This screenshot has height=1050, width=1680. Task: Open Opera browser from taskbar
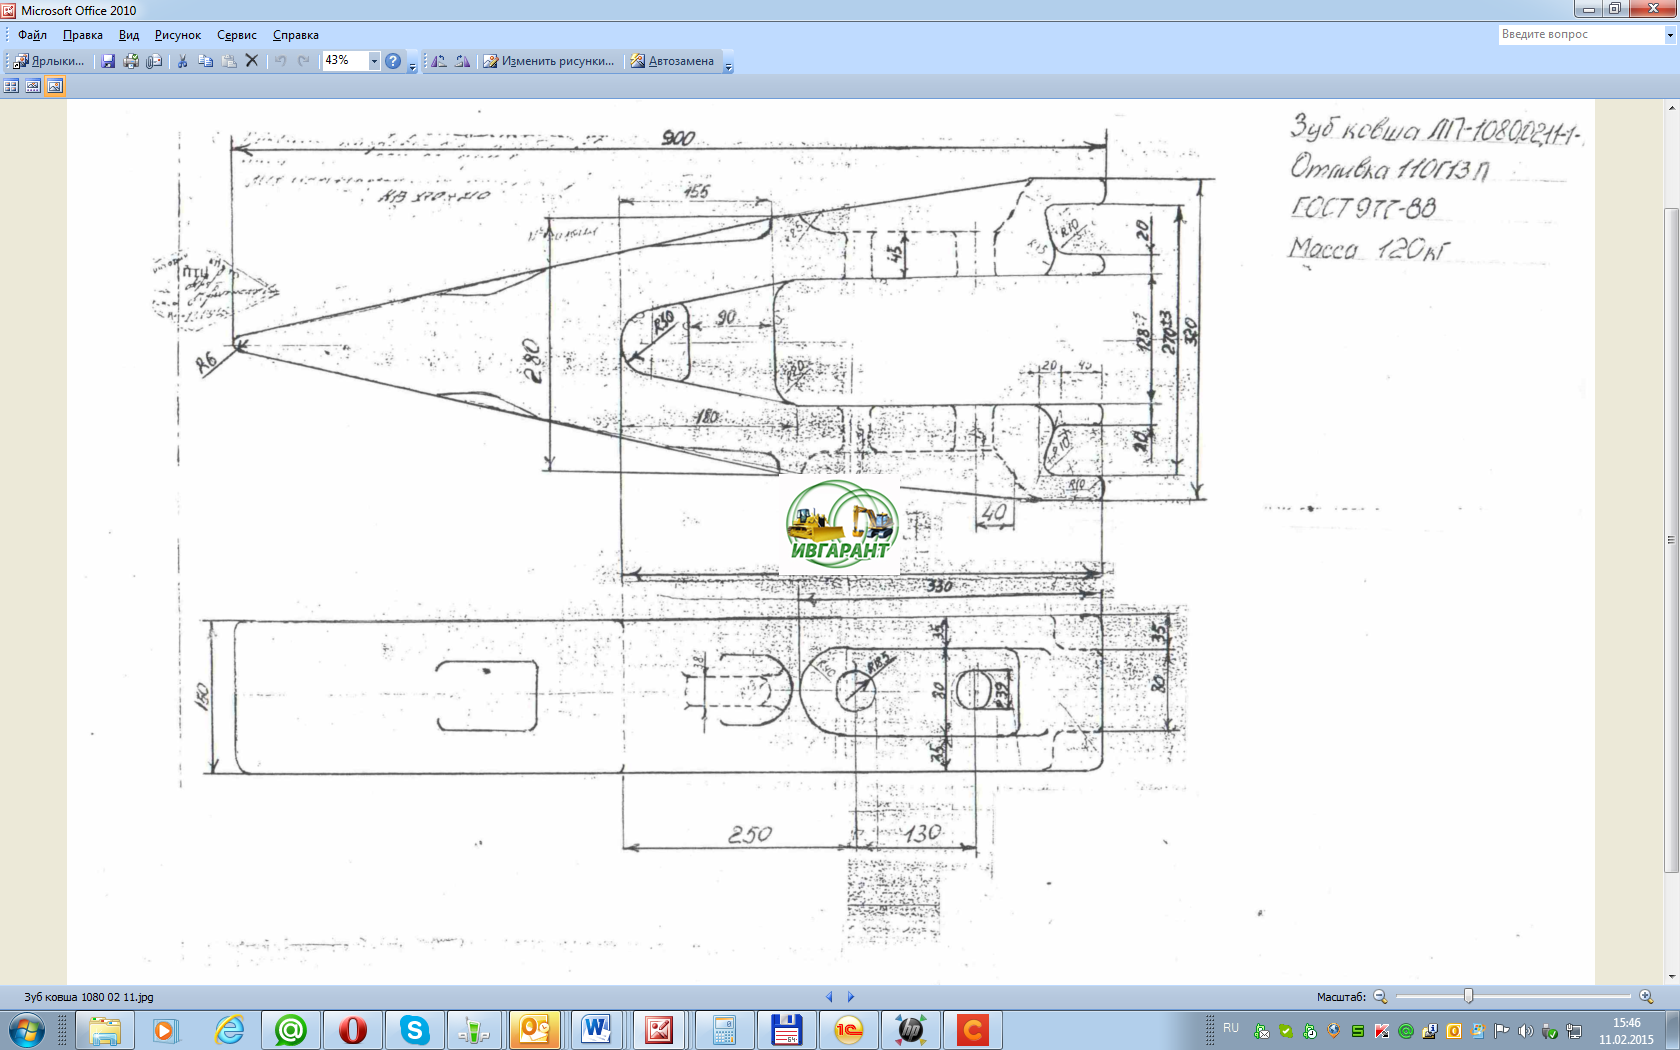(x=353, y=1030)
